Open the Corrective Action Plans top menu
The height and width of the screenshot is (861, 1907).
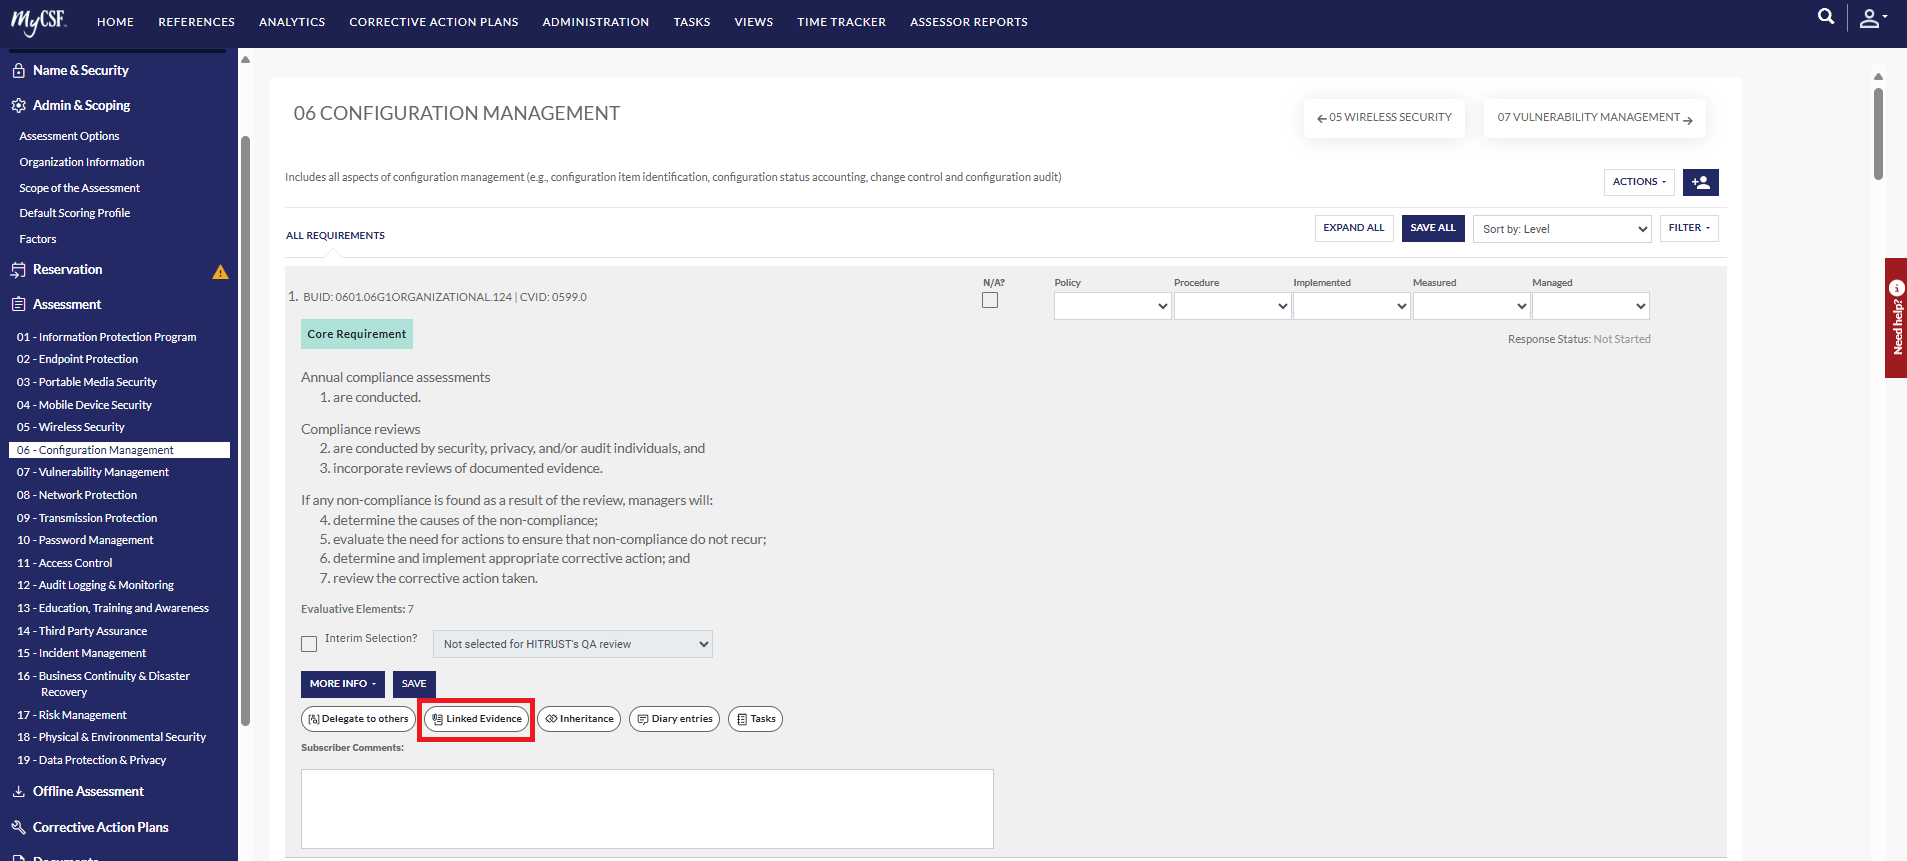(434, 22)
